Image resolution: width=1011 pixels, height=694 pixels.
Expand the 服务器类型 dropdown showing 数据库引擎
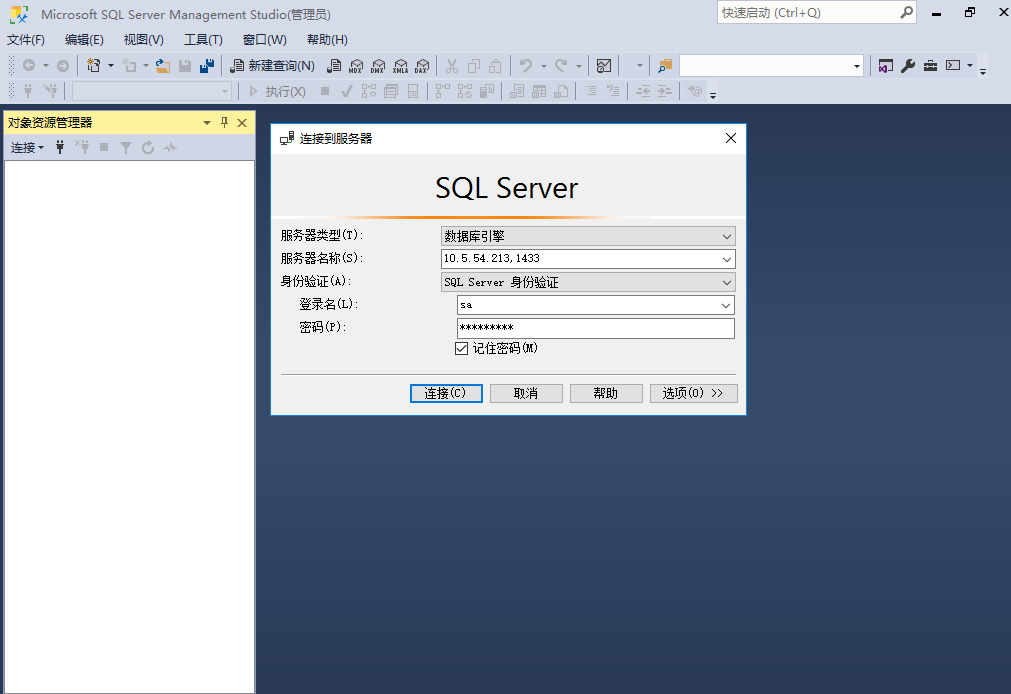click(727, 235)
